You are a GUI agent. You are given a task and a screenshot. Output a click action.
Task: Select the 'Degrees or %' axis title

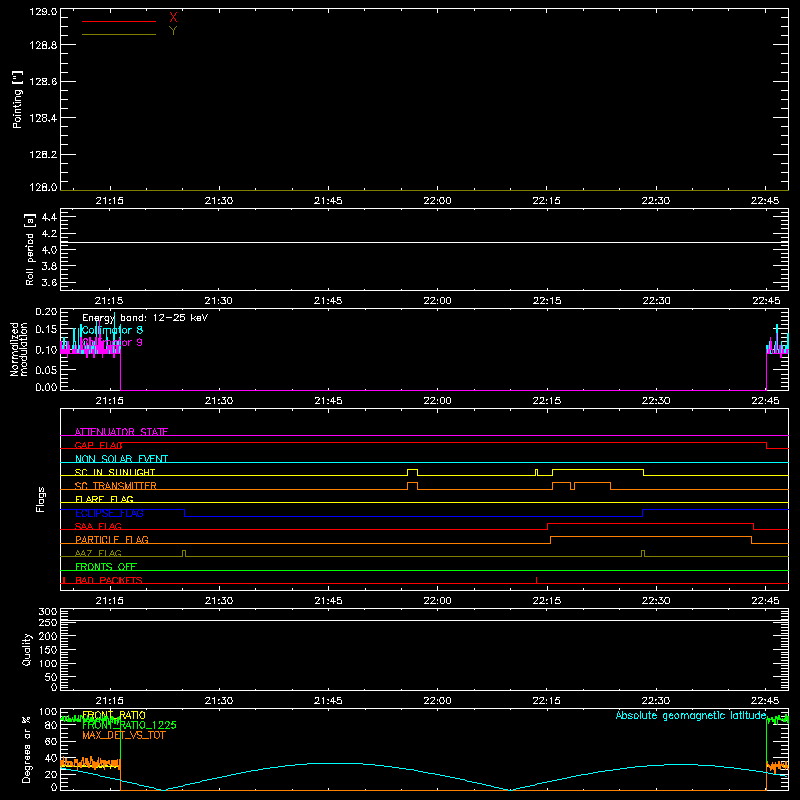click(27, 749)
